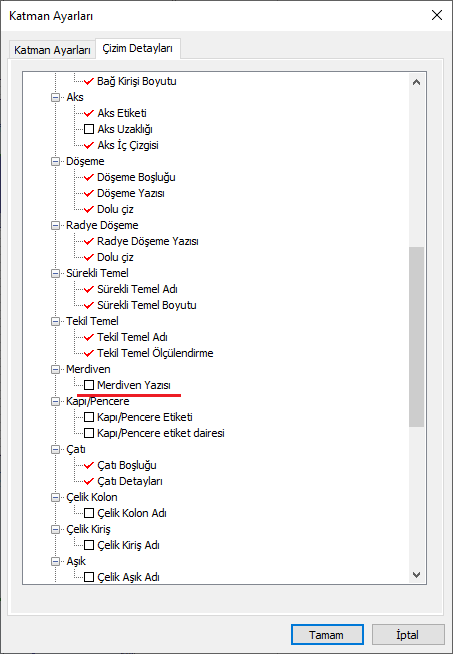
Task: Enable Kapı/Pencere Etiketi checkbox
Action: [89, 417]
